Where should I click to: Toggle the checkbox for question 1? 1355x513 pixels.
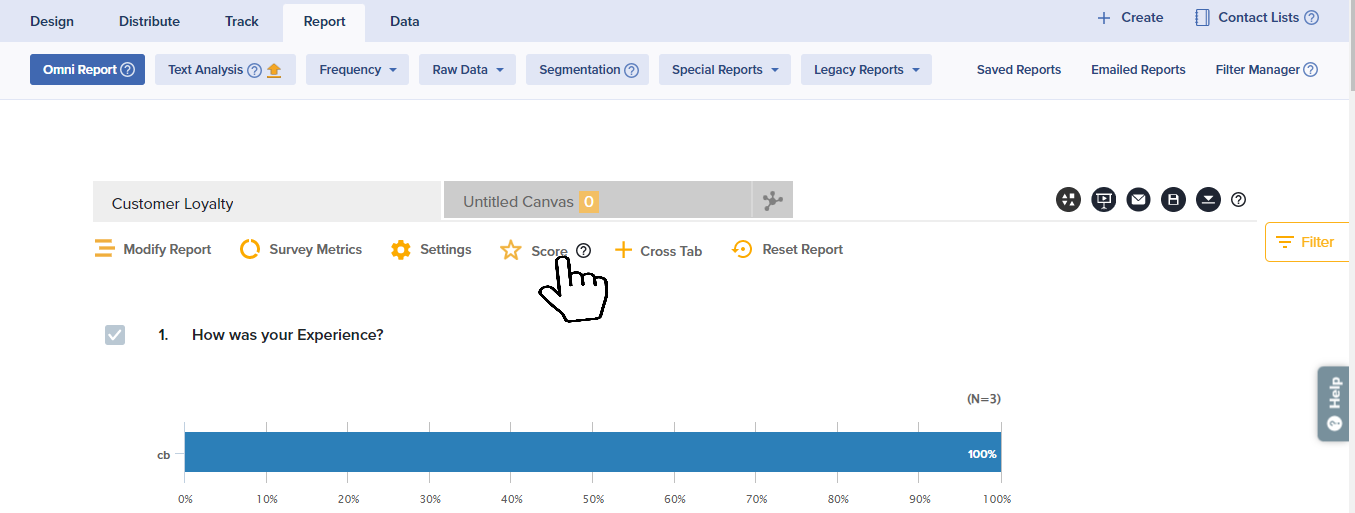[x=115, y=335]
